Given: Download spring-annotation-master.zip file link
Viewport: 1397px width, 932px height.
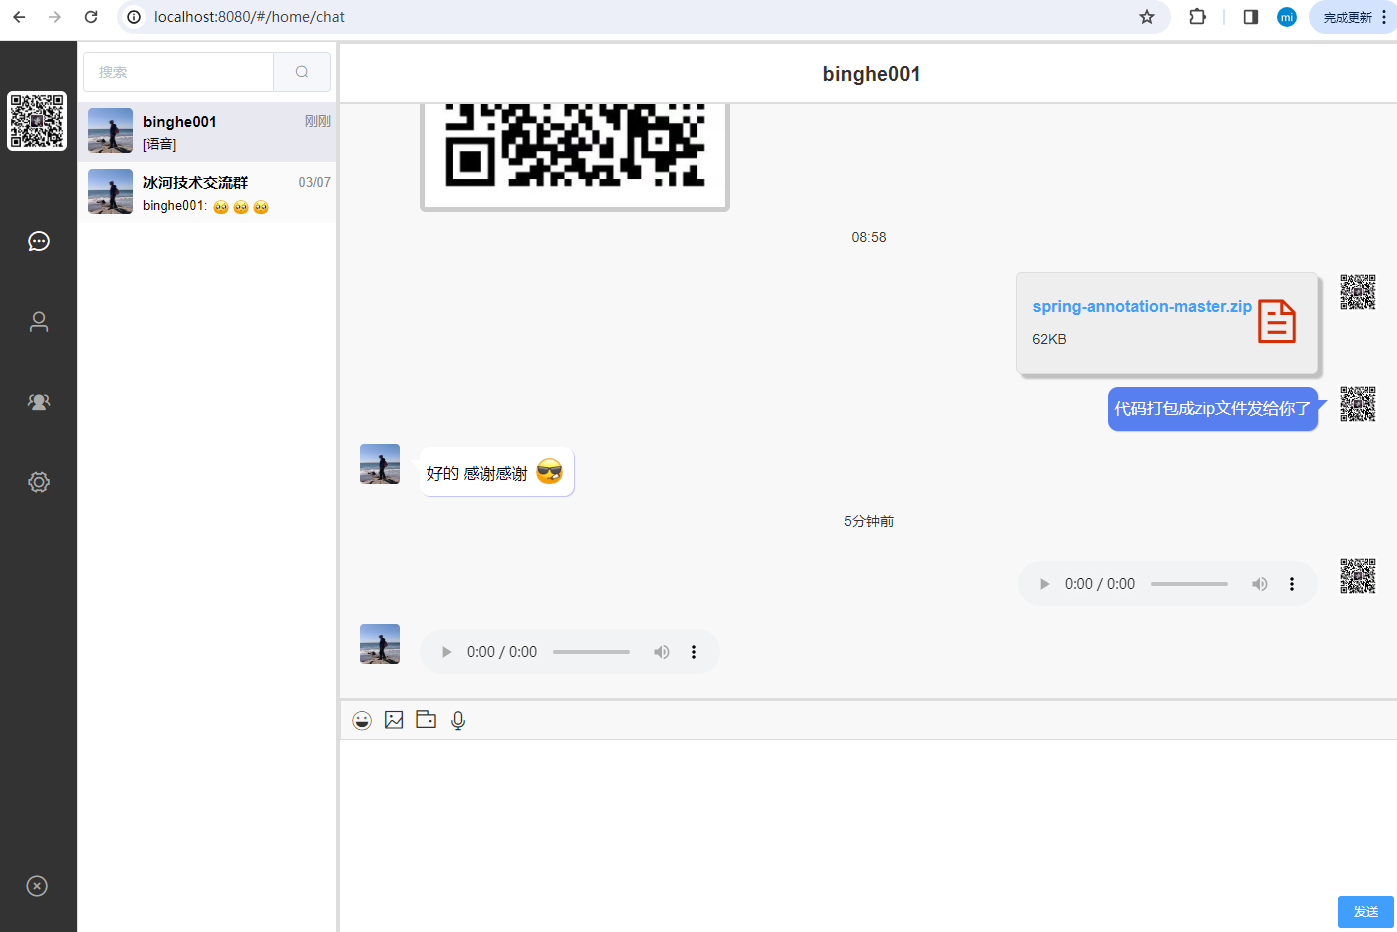Looking at the screenshot, I should tap(1142, 307).
